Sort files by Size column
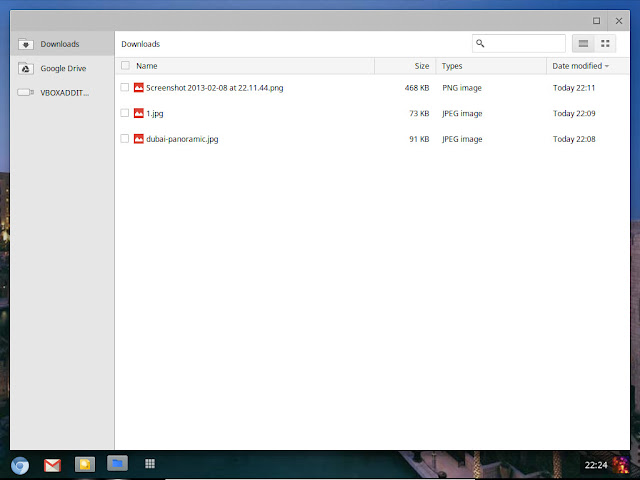The image size is (640, 480). (x=422, y=66)
